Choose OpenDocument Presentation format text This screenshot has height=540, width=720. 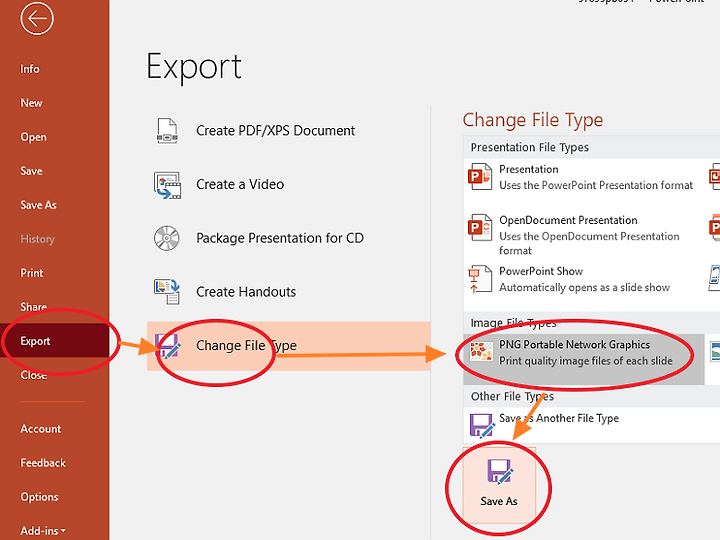589,235
